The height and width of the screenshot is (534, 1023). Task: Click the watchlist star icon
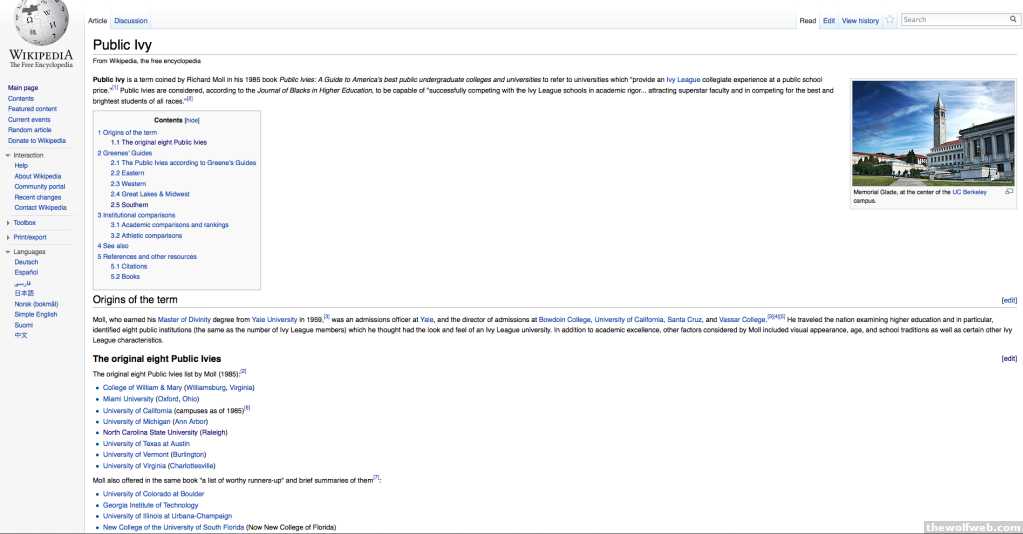coord(889,20)
